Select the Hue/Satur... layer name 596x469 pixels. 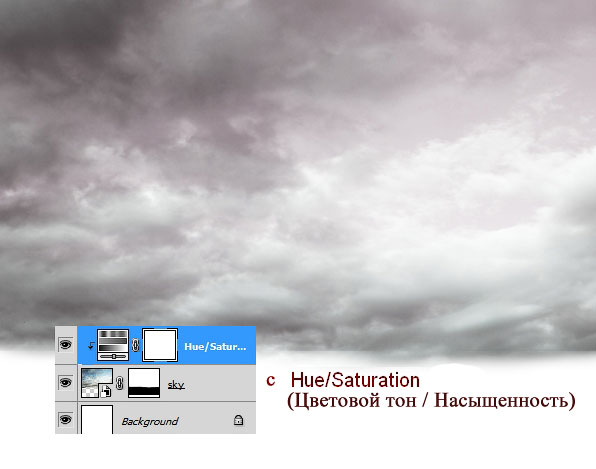coord(215,347)
